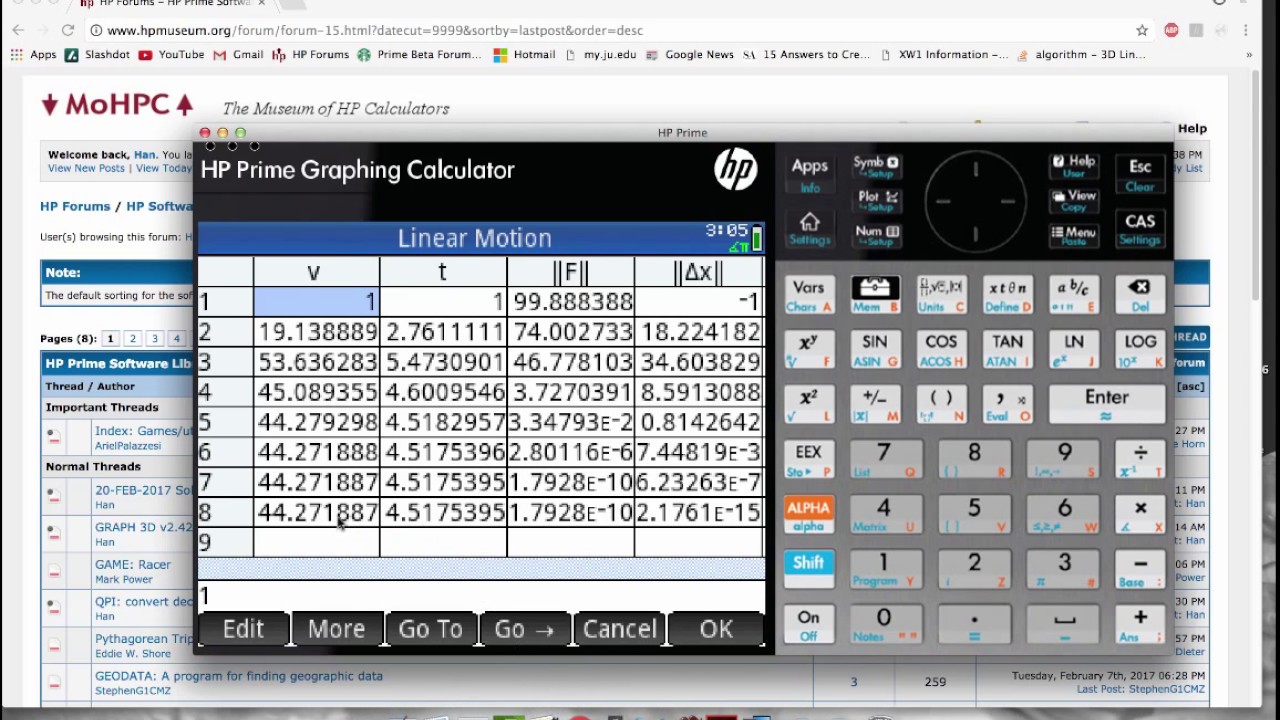Viewport: 1280px width, 720px height.
Task: Tap the SIN key
Action: pyautogui.click(x=874, y=350)
